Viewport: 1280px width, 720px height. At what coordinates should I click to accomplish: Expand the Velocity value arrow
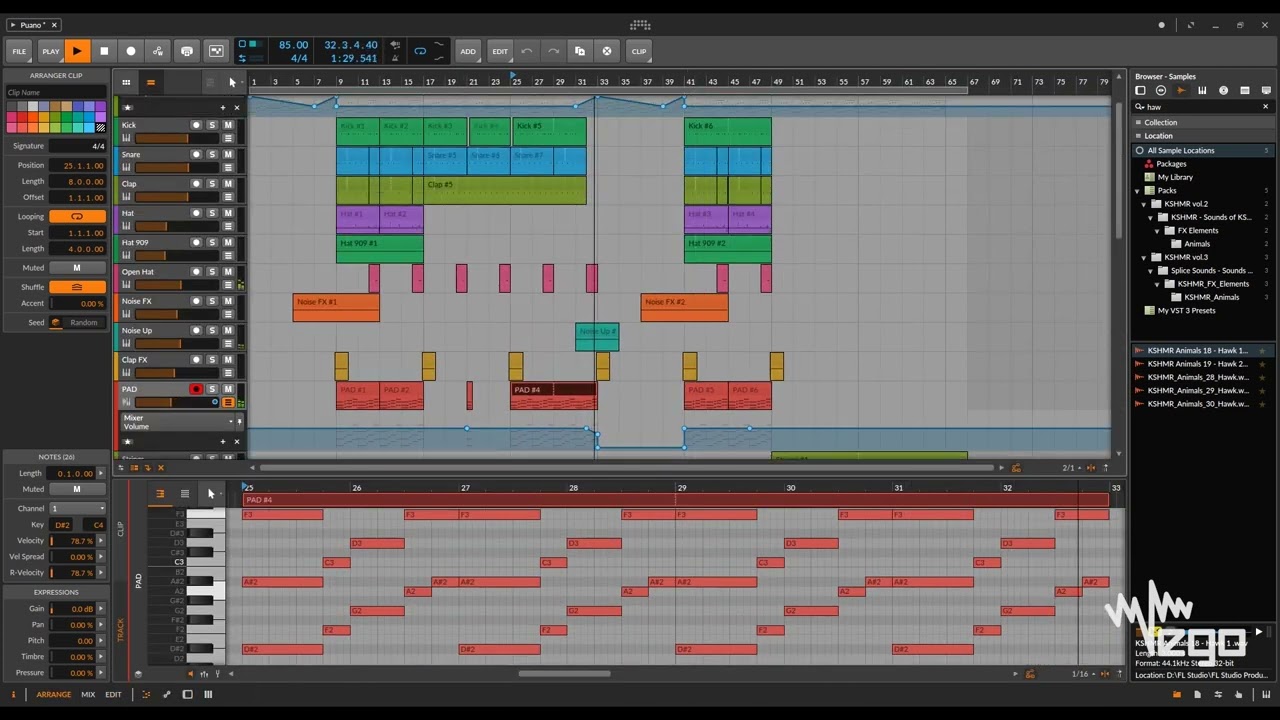[x=101, y=541]
